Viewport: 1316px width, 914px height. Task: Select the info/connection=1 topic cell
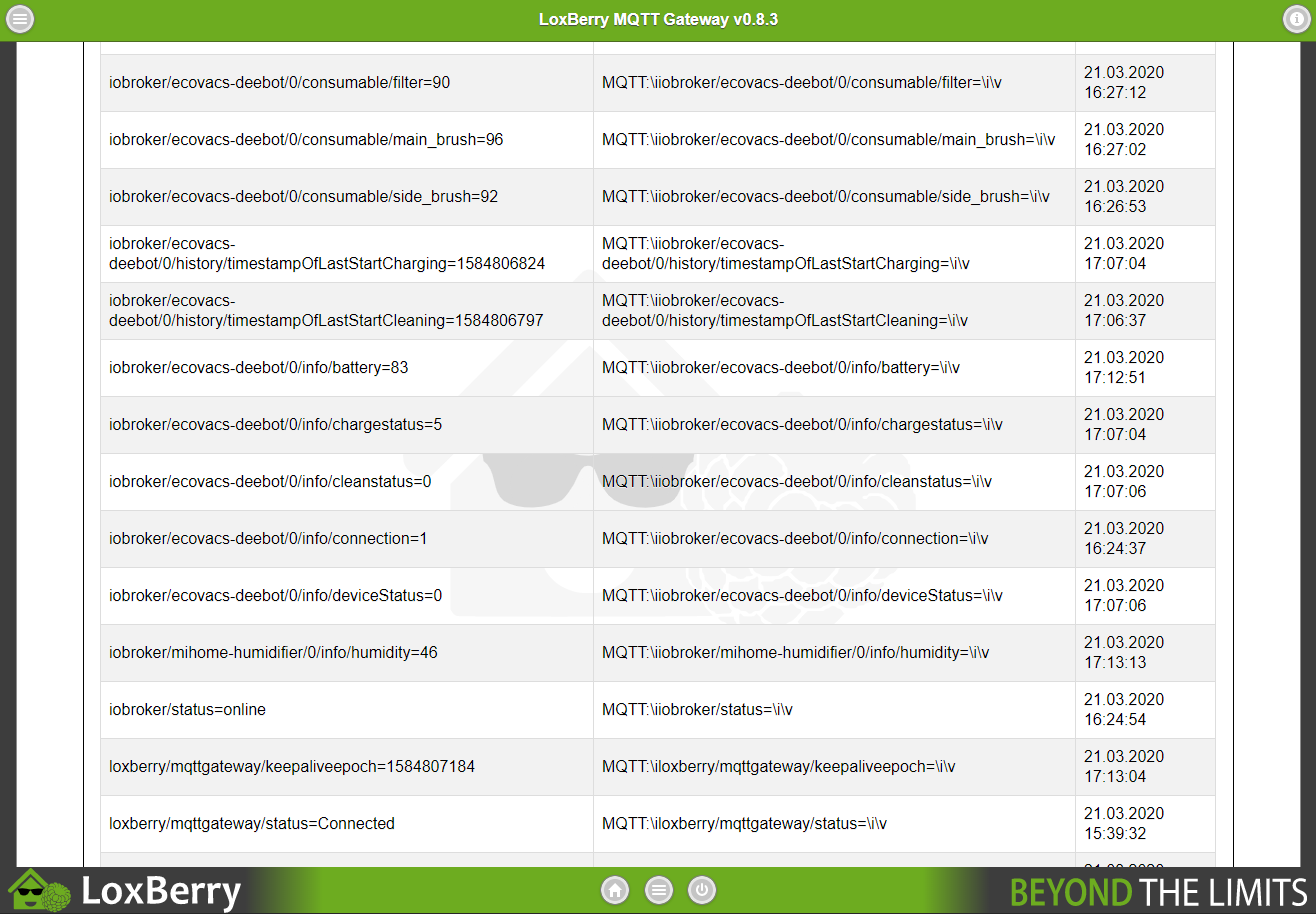347,539
